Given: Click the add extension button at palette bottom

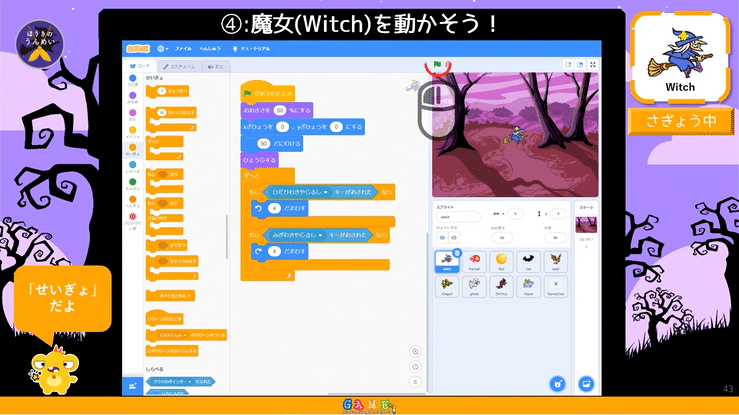Looking at the screenshot, I should point(132,386).
